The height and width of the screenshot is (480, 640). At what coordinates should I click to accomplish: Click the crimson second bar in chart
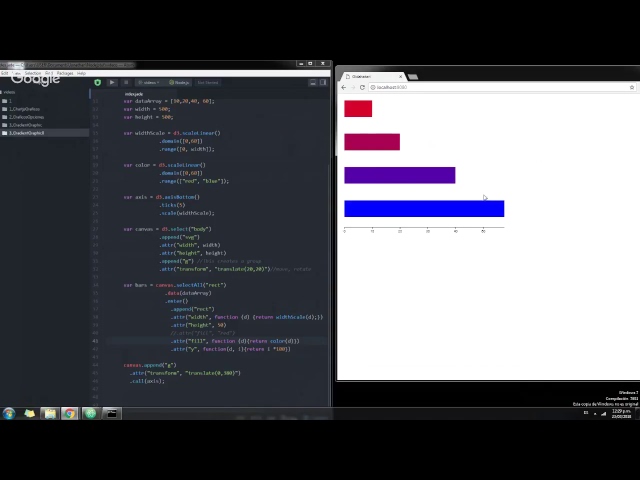372,142
